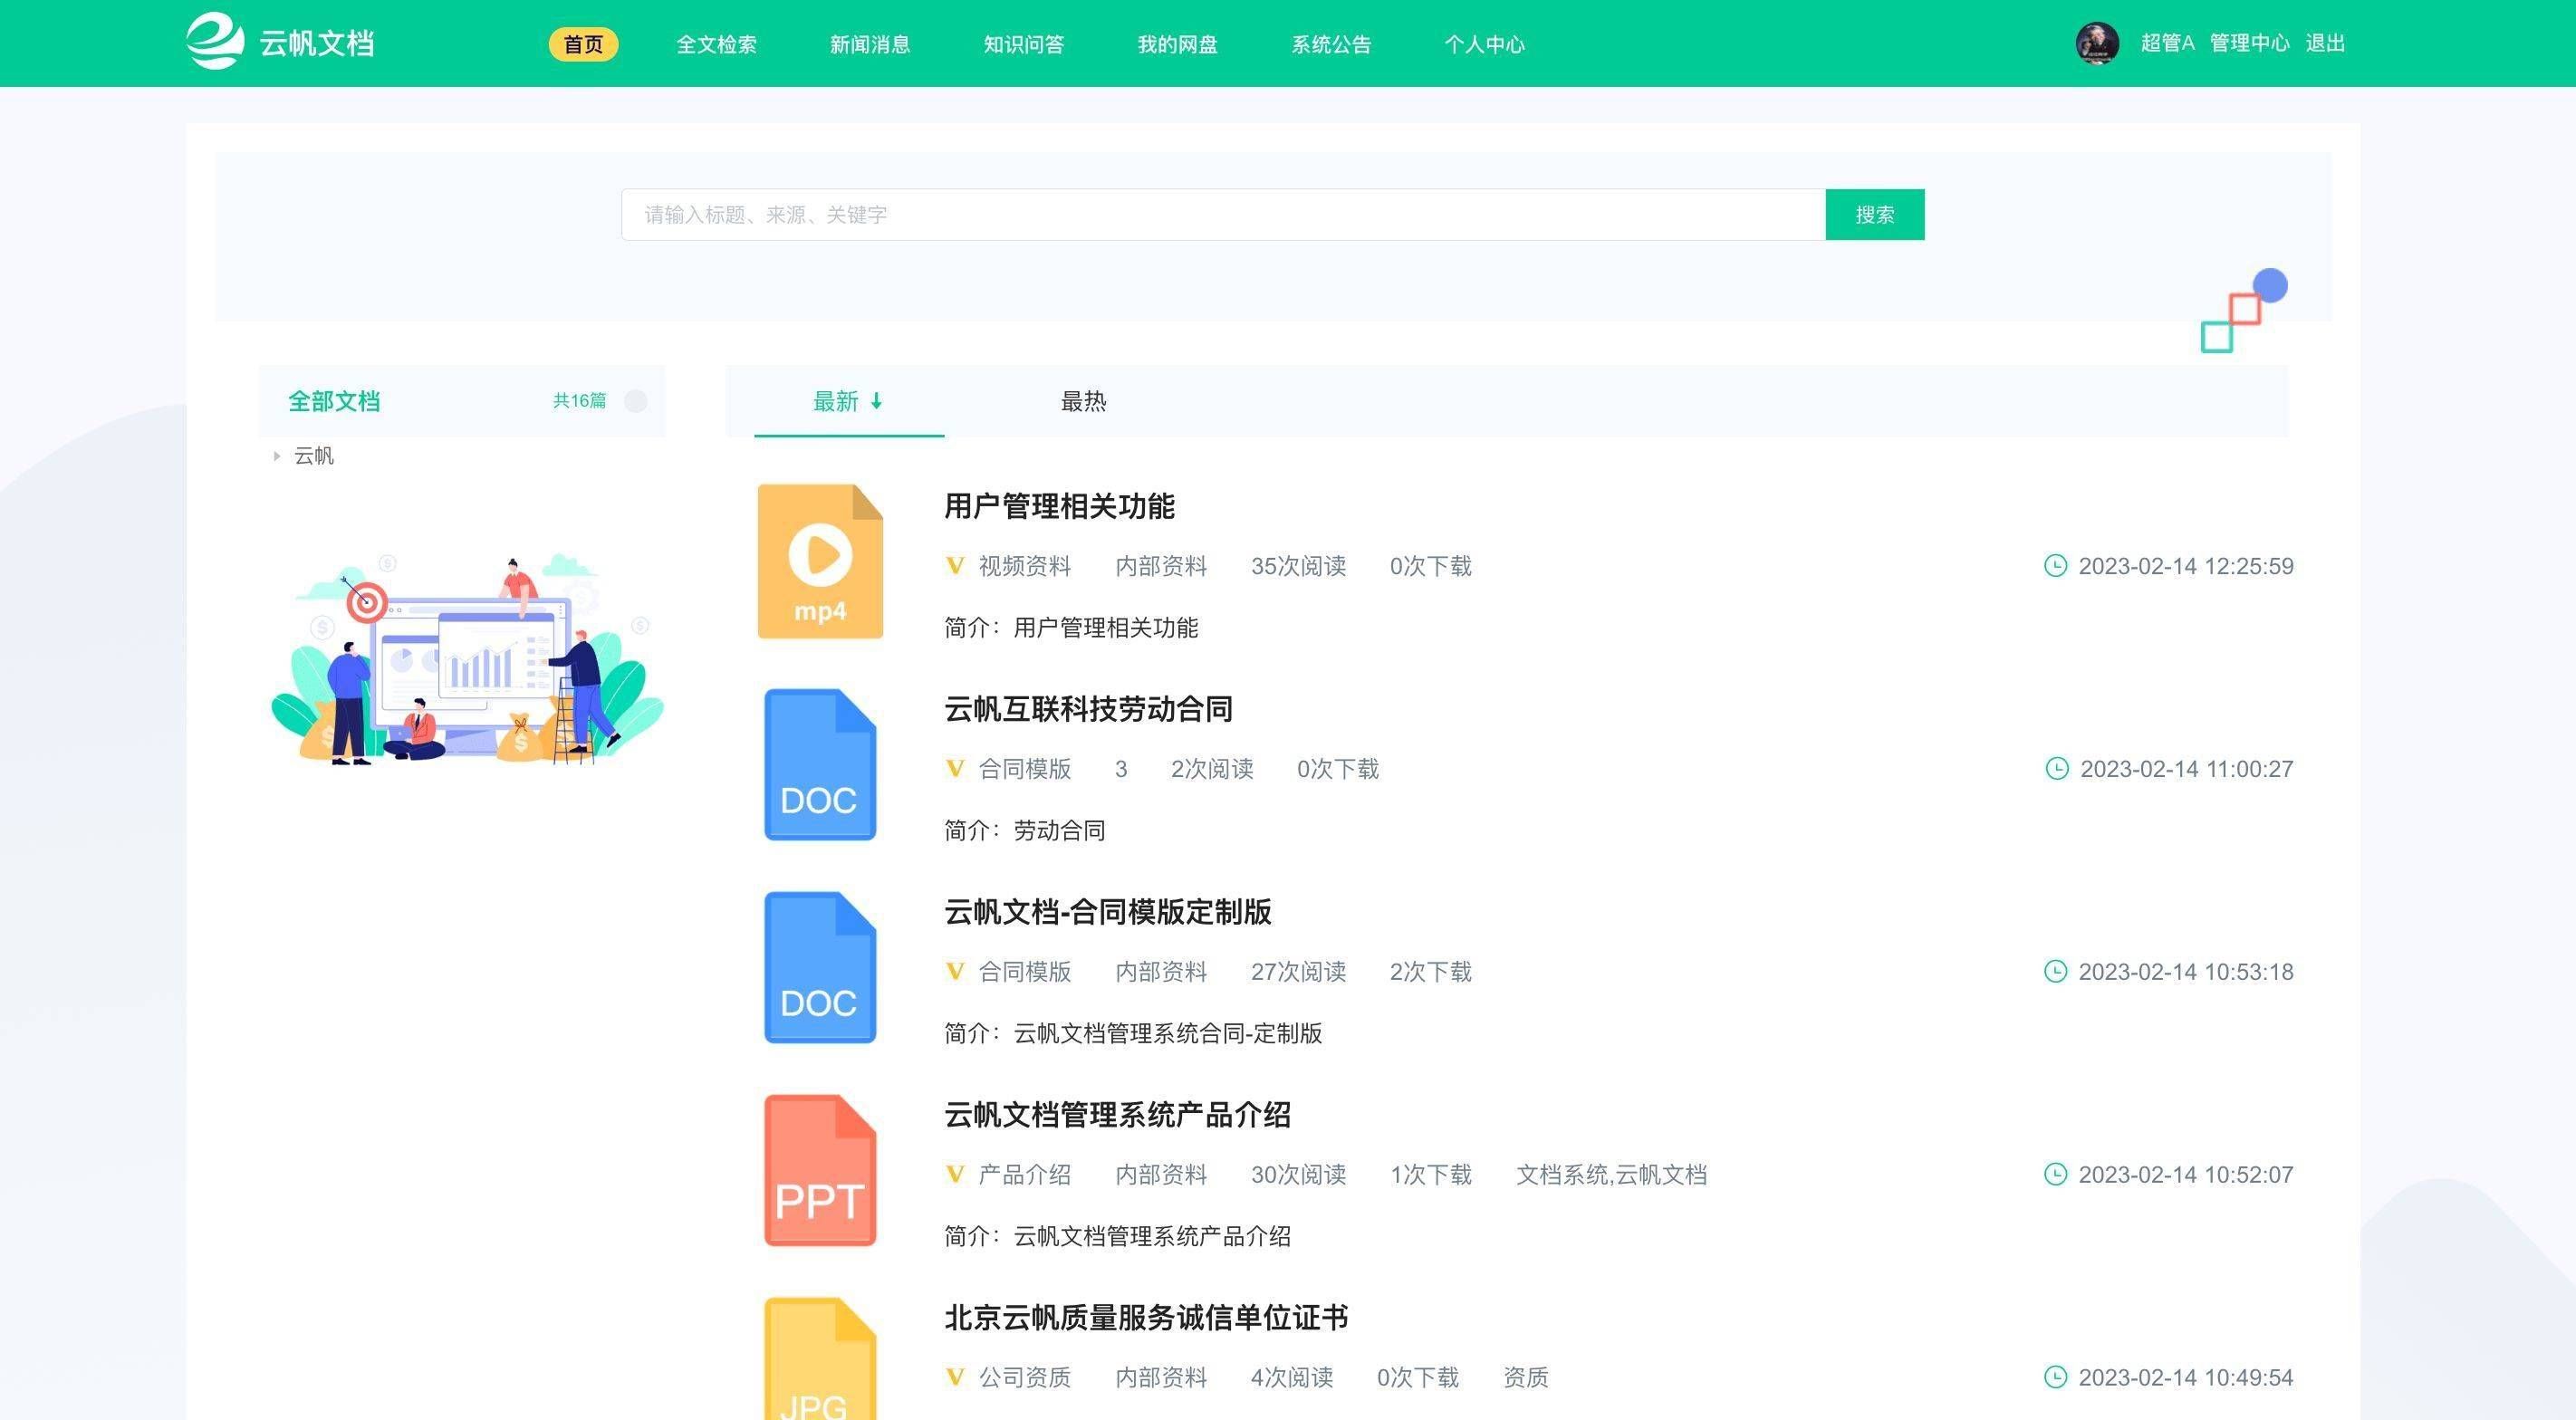Select the PPT icon of 产品介绍 document

click(x=820, y=1170)
